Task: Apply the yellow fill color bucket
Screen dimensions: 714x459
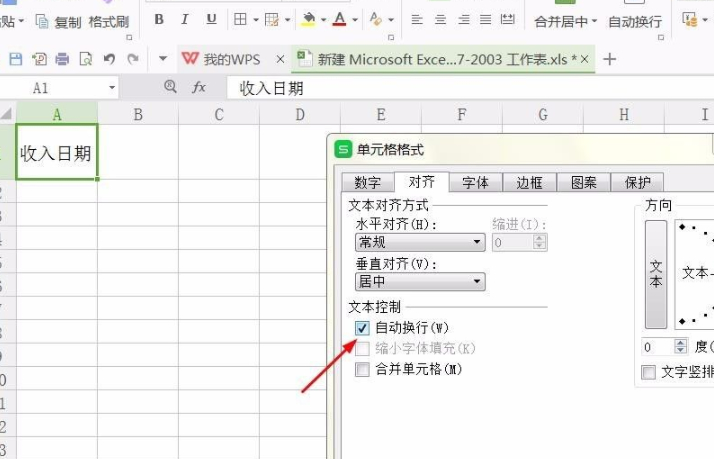Action: coord(309,19)
